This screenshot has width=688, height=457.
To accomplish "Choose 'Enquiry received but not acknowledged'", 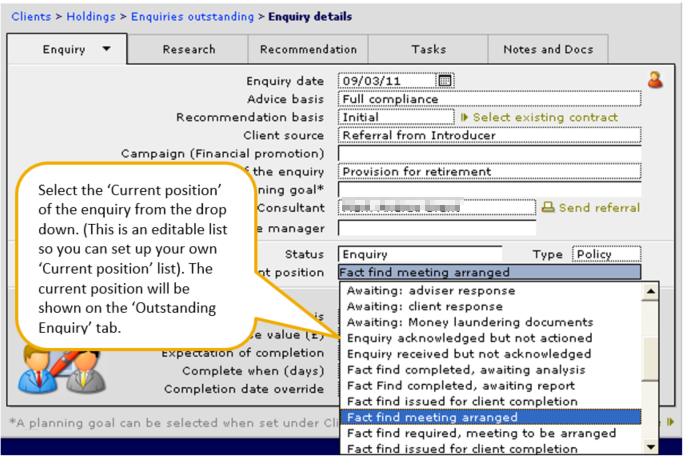I will (491, 354).
